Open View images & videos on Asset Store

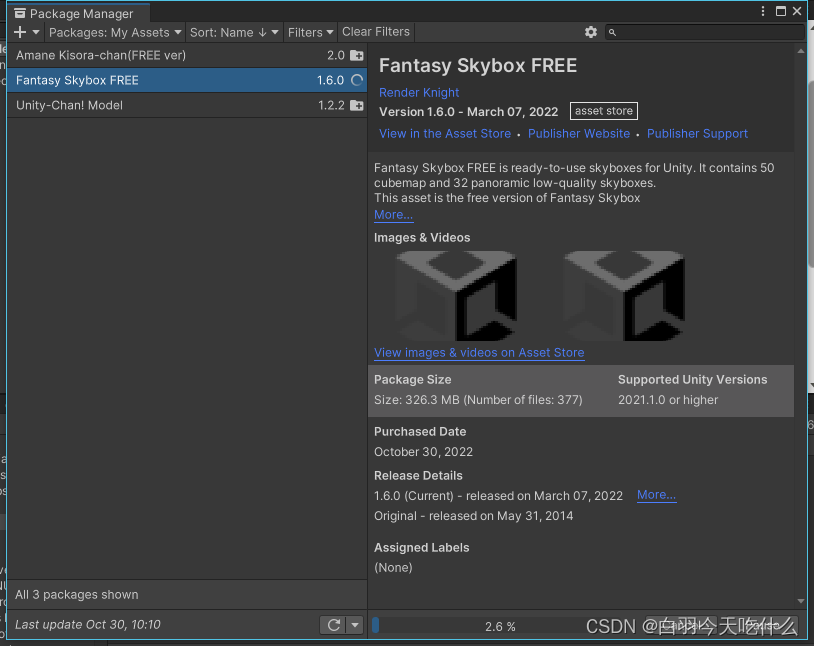click(x=479, y=353)
